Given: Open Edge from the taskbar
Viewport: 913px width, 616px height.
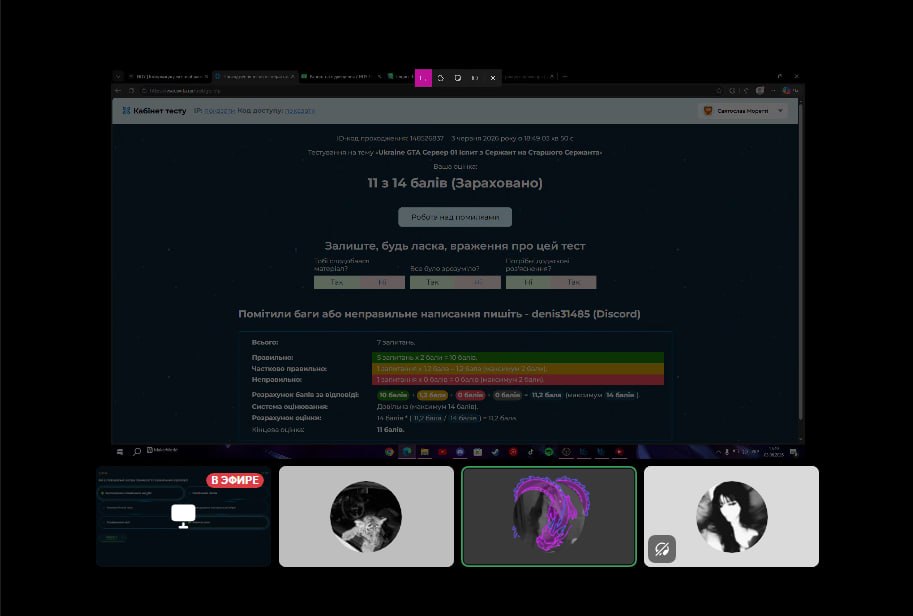Looking at the screenshot, I should tap(407, 452).
